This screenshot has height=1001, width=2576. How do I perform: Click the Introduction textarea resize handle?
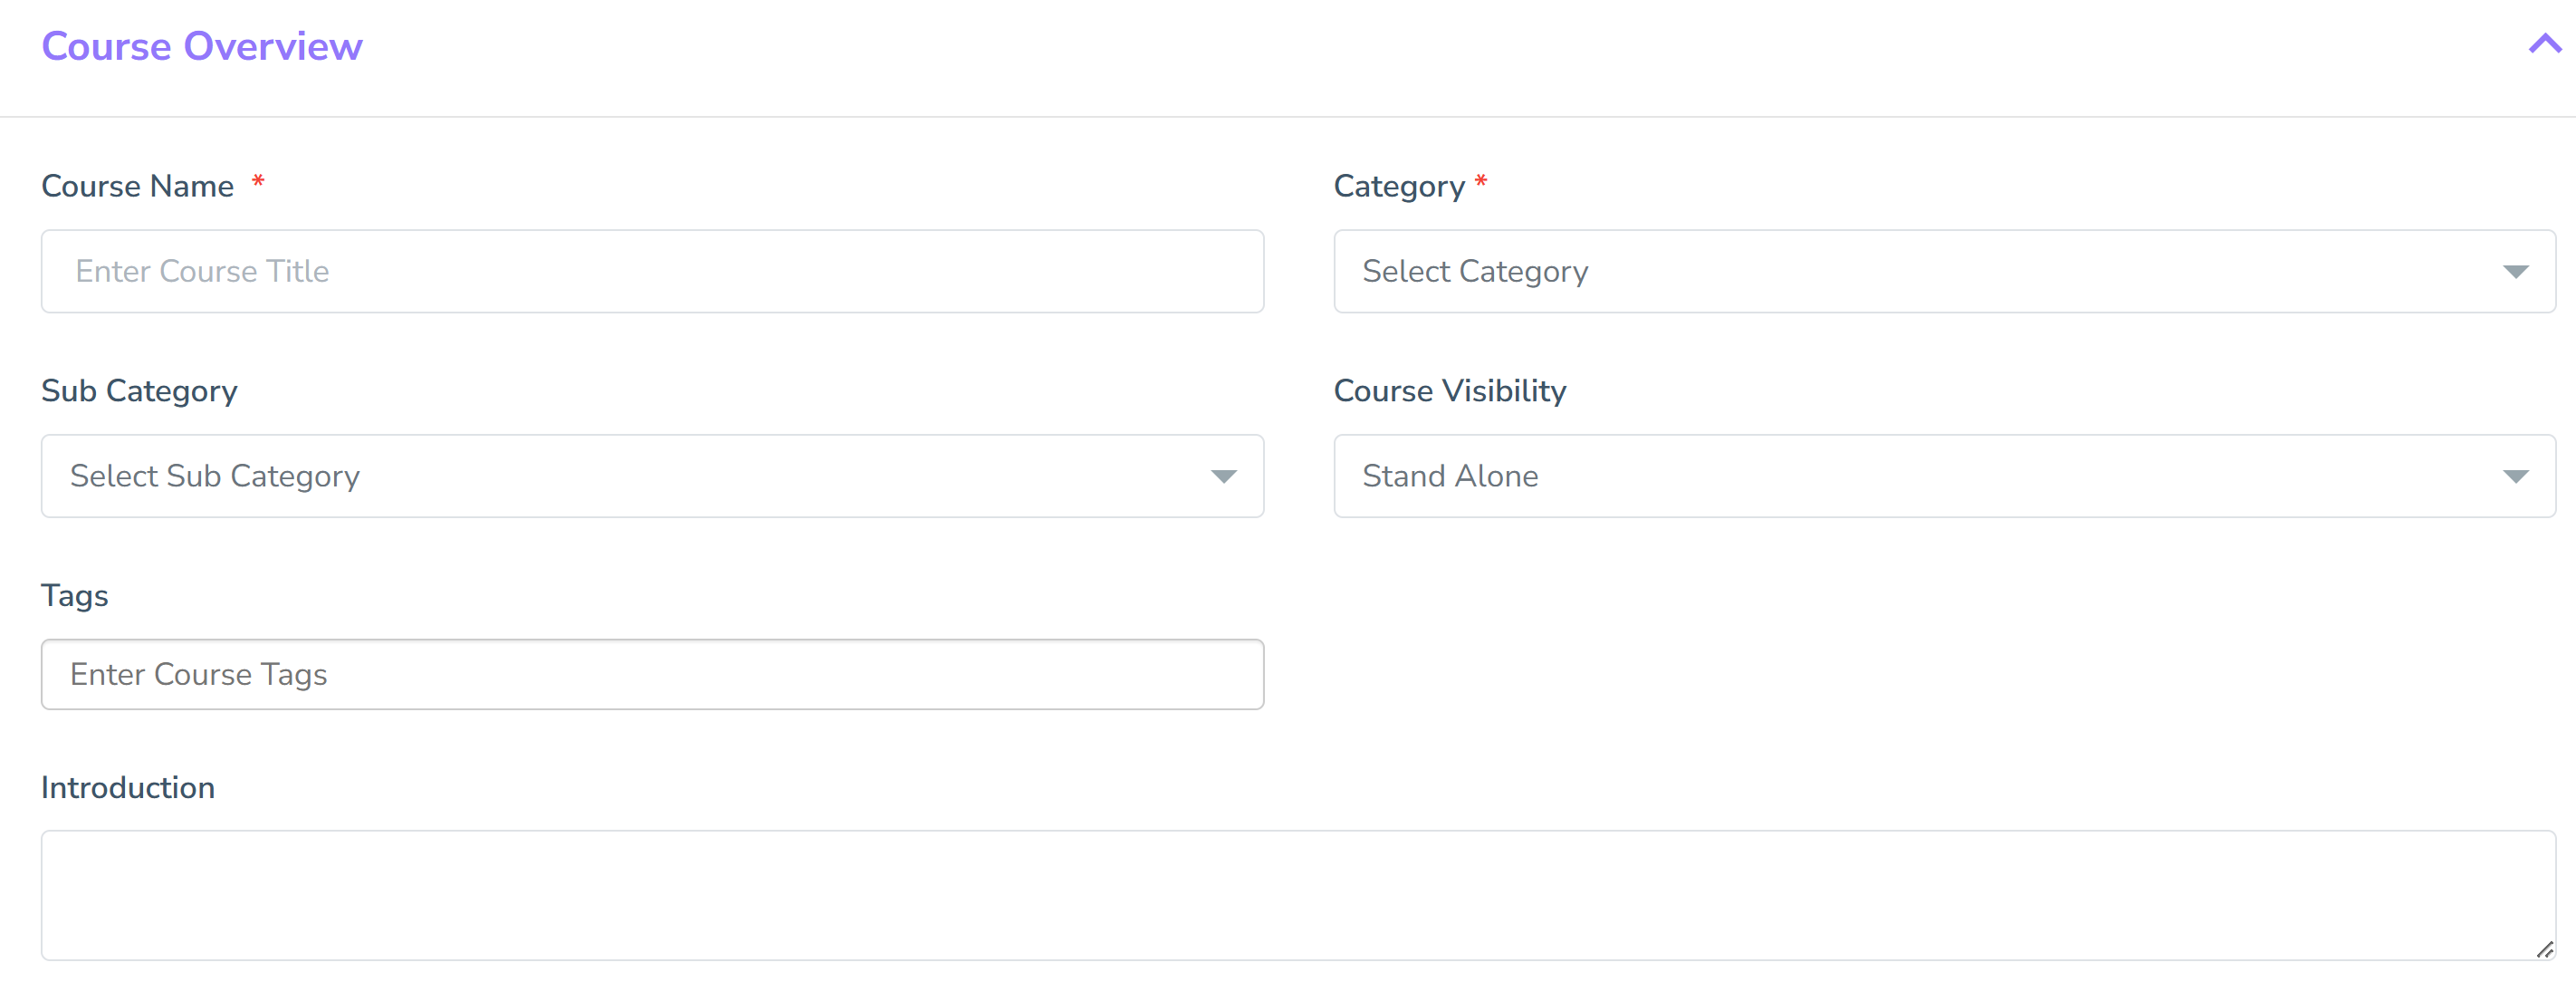[x=2545, y=950]
